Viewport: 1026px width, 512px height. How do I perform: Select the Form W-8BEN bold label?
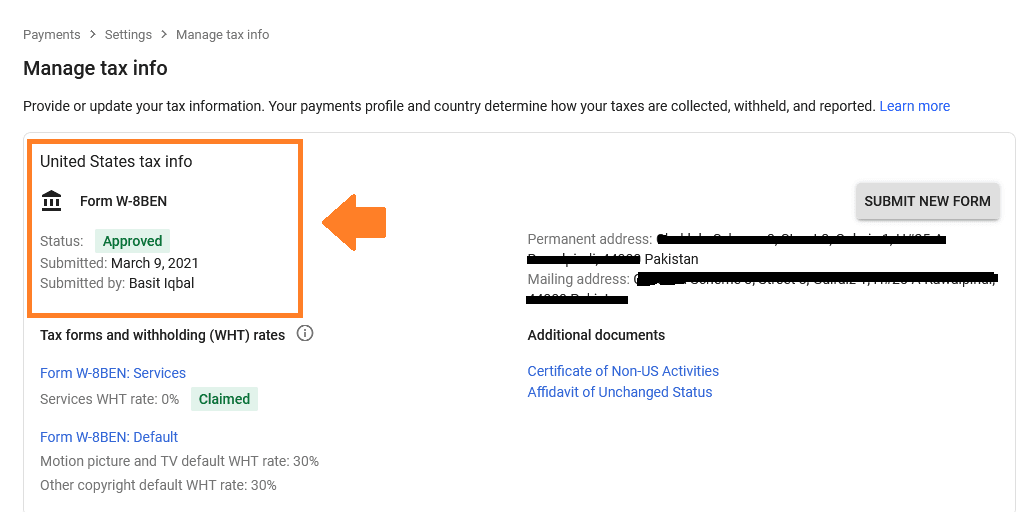[x=124, y=201]
